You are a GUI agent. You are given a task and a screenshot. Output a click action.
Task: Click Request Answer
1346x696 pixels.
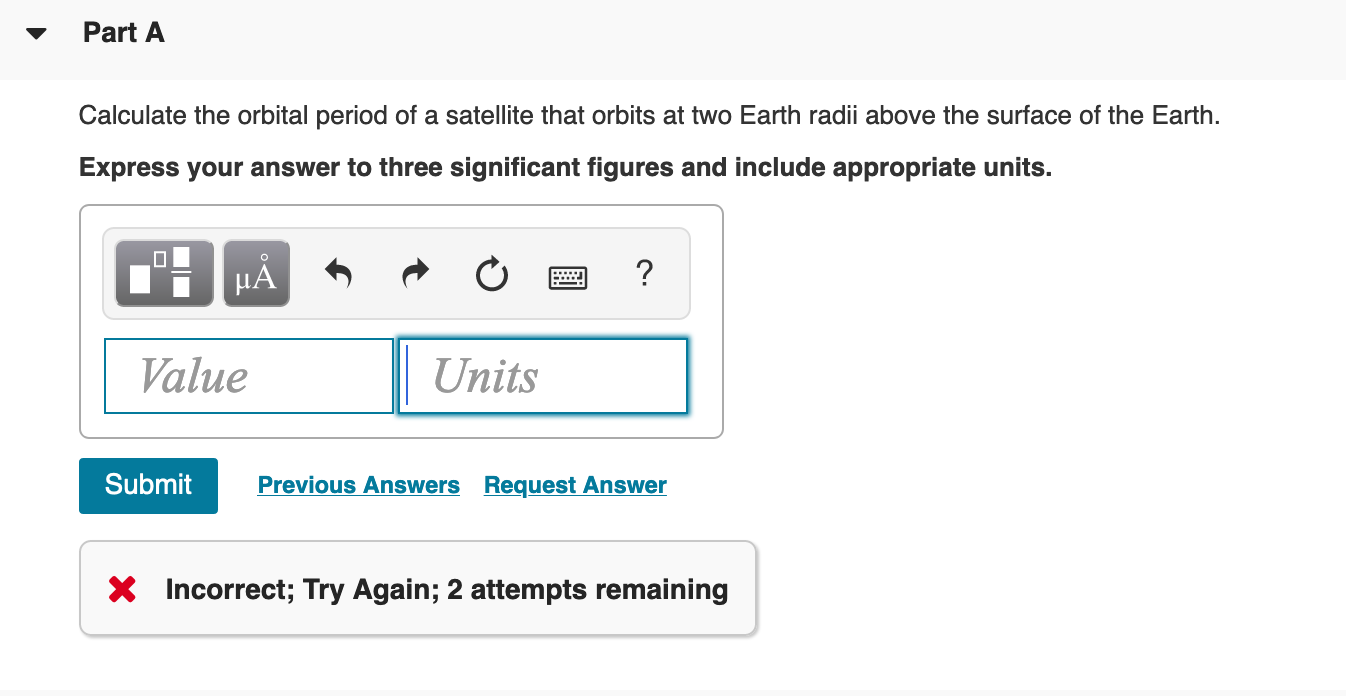click(x=574, y=485)
